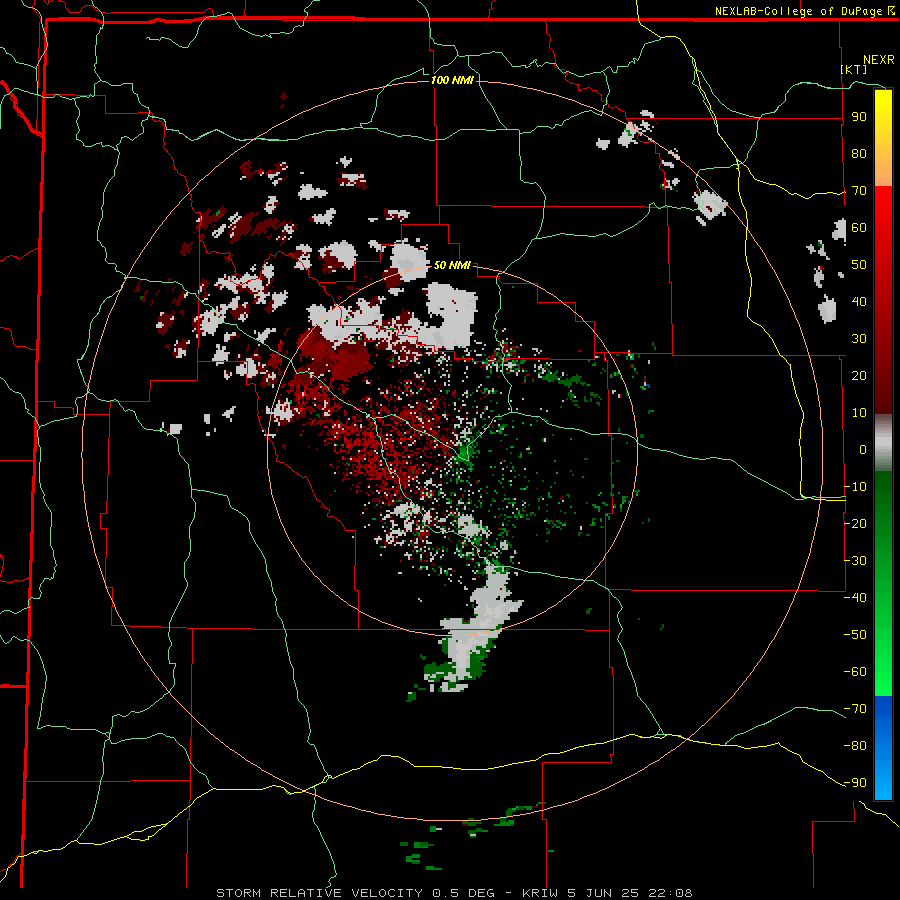Select the dark green segment near -20
Viewport: 900px width, 900px height.
coord(883,523)
